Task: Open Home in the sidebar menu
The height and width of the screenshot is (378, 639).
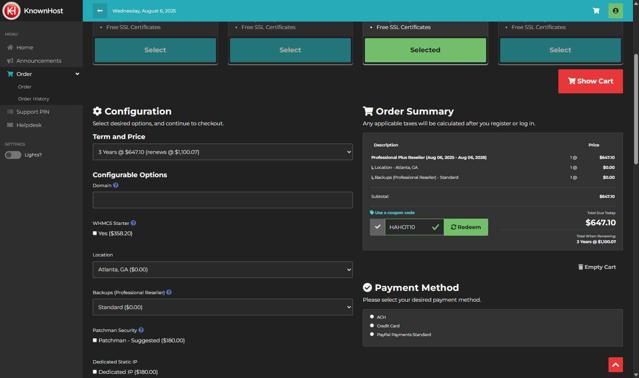Action: [x=25, y=48]
